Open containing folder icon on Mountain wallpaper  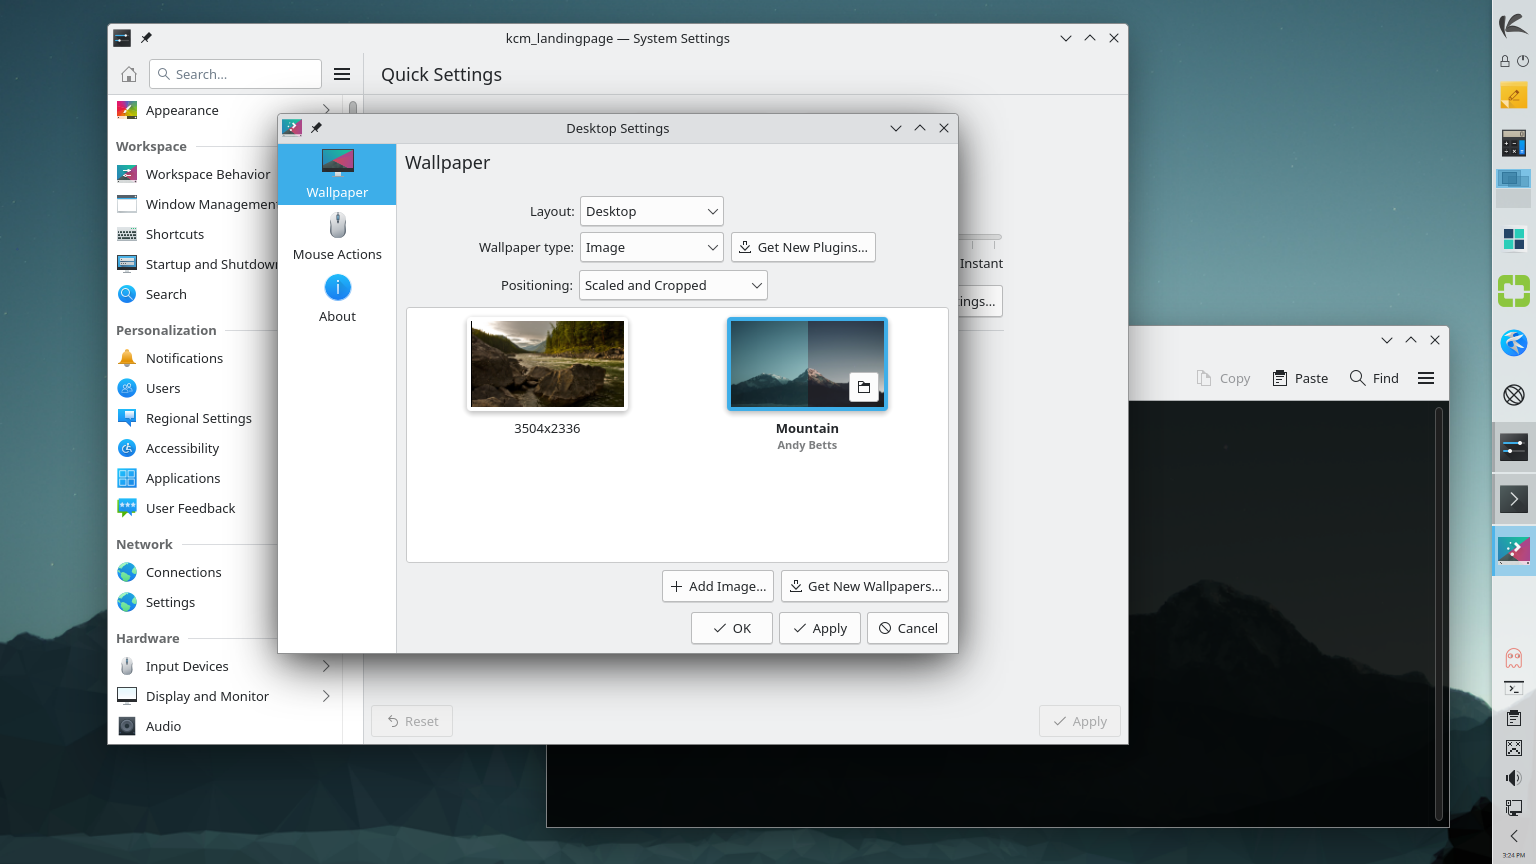[x=864, y=387]
